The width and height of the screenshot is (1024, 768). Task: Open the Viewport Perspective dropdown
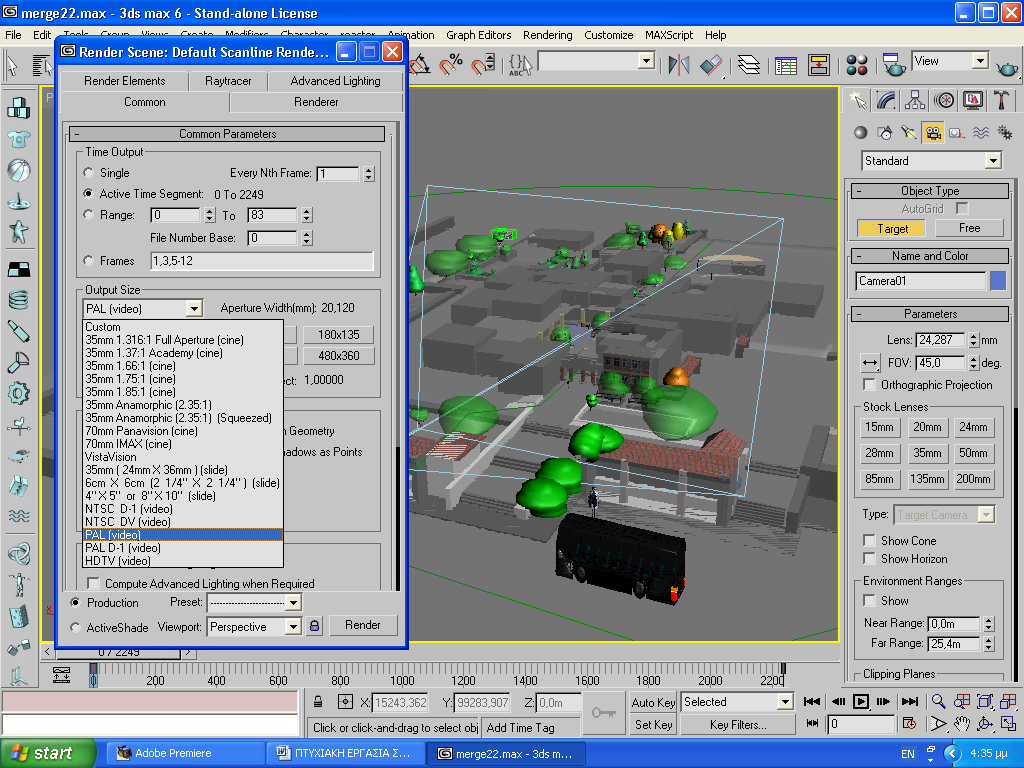pyautogui.click(x=254, y=627)
